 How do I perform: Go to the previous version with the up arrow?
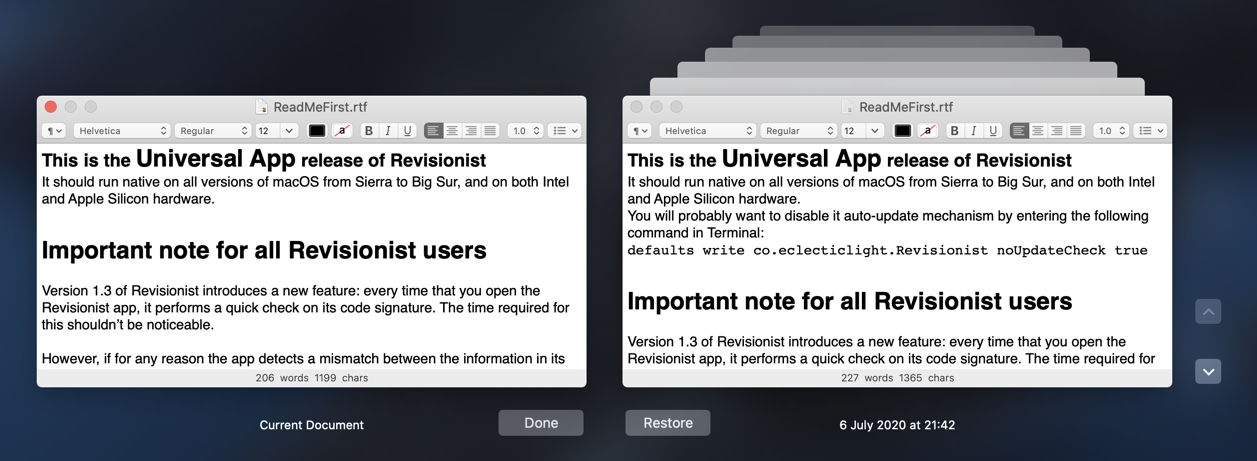1208,312
